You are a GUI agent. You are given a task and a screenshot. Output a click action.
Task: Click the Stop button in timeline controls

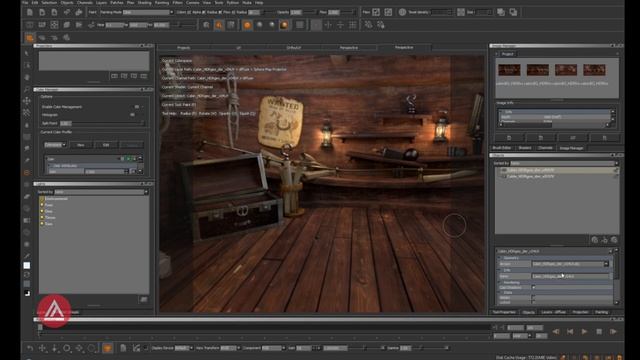tap(599, 332)
